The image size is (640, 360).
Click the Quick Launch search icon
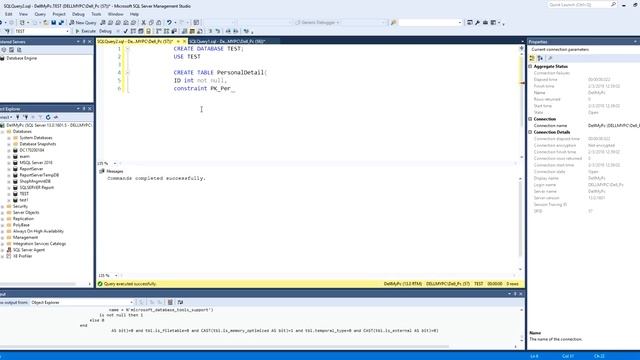pyautogui.click(x=613, y=4)
